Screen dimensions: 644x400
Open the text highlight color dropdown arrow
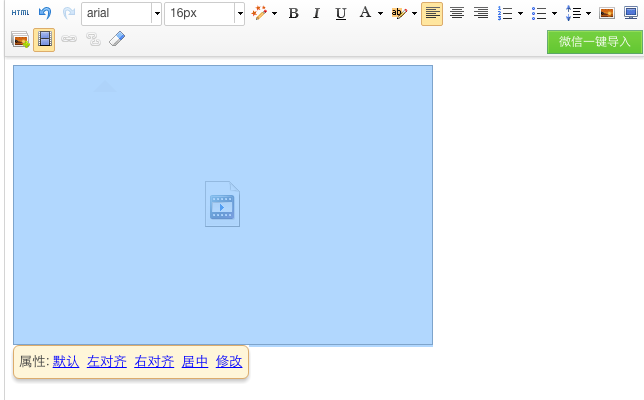tap(413, 13)
